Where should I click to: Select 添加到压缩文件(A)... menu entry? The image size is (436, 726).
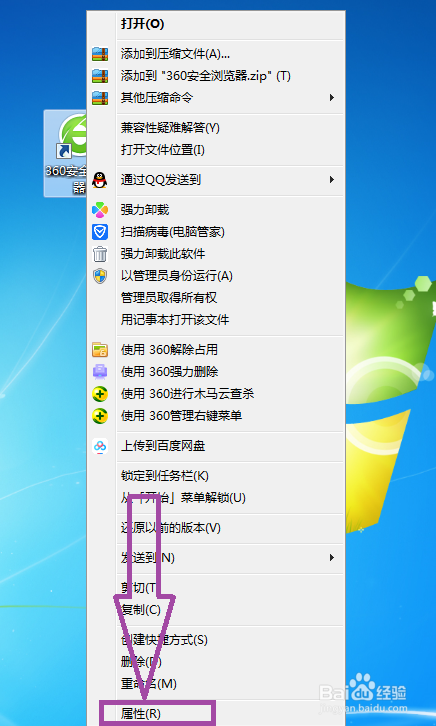pos(175,54)
